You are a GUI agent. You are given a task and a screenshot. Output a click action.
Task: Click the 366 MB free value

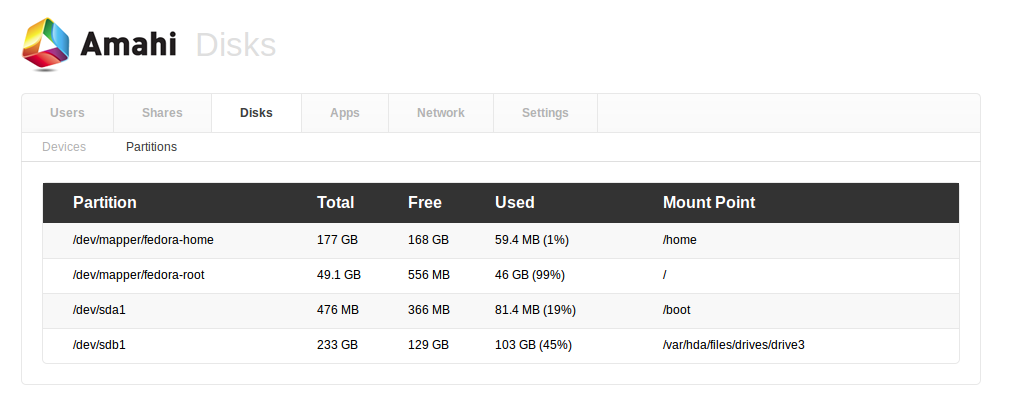point(429,310)
